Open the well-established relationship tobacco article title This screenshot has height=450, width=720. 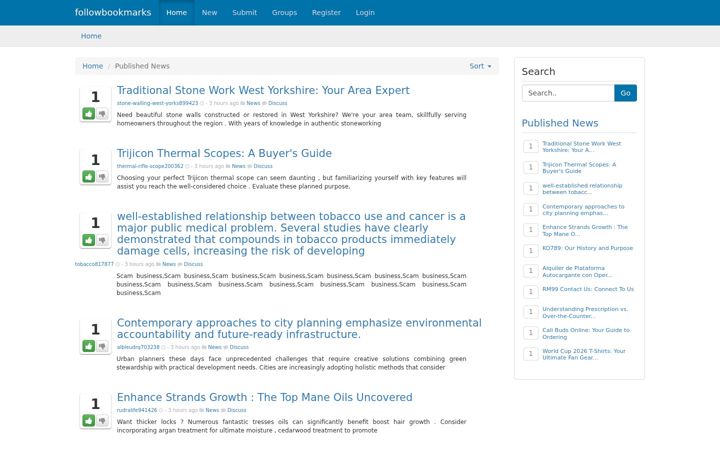click(x=291, y=233)
